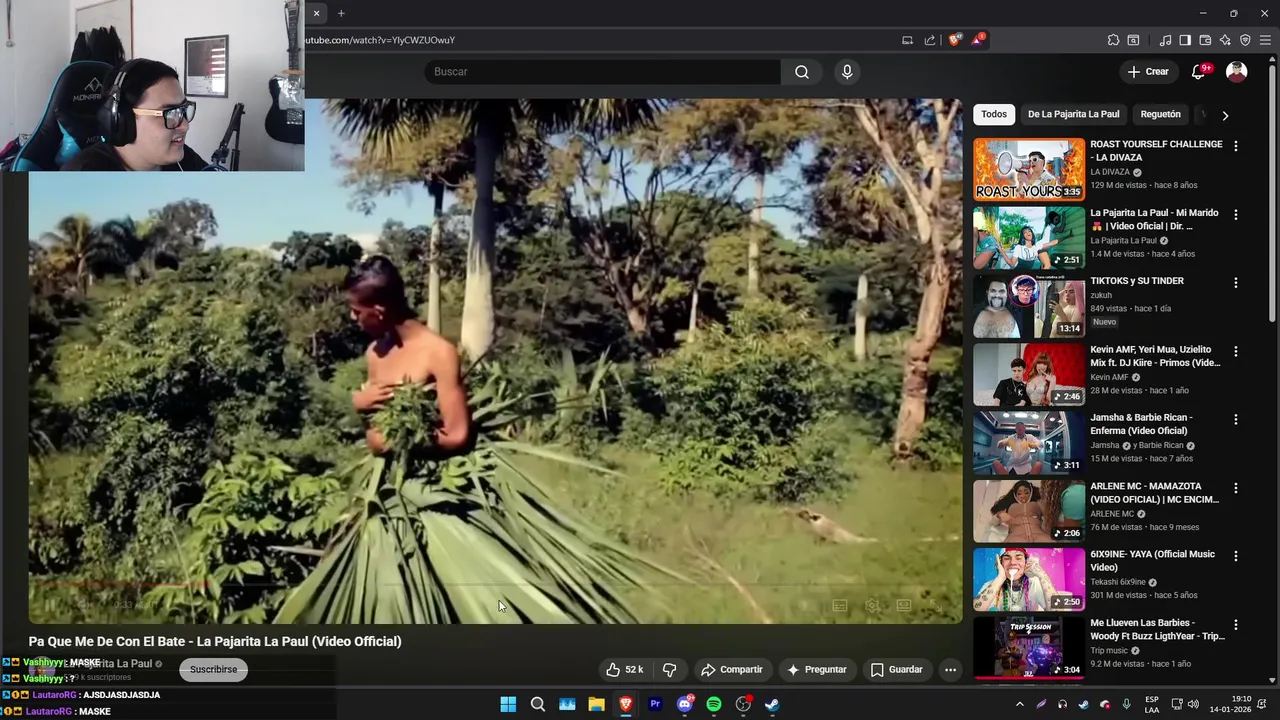Show hidden system tray icons chevron

pos(1019,704)
